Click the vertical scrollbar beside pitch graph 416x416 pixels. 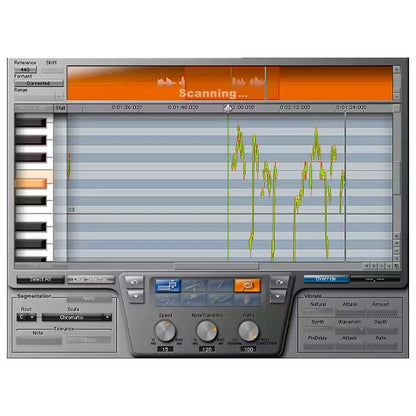[397, 178]
